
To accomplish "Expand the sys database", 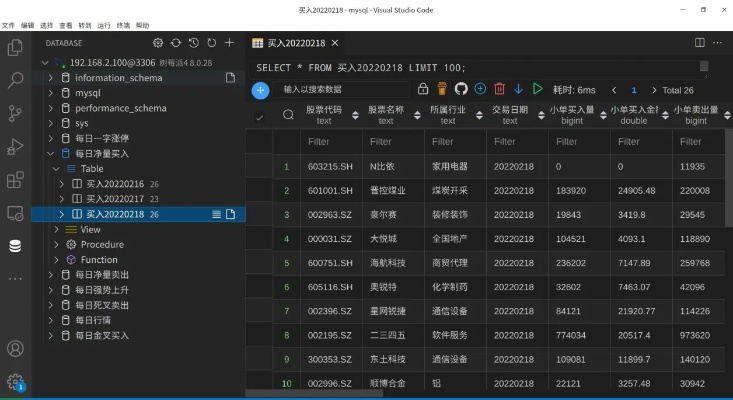I will tap(50, 123).
